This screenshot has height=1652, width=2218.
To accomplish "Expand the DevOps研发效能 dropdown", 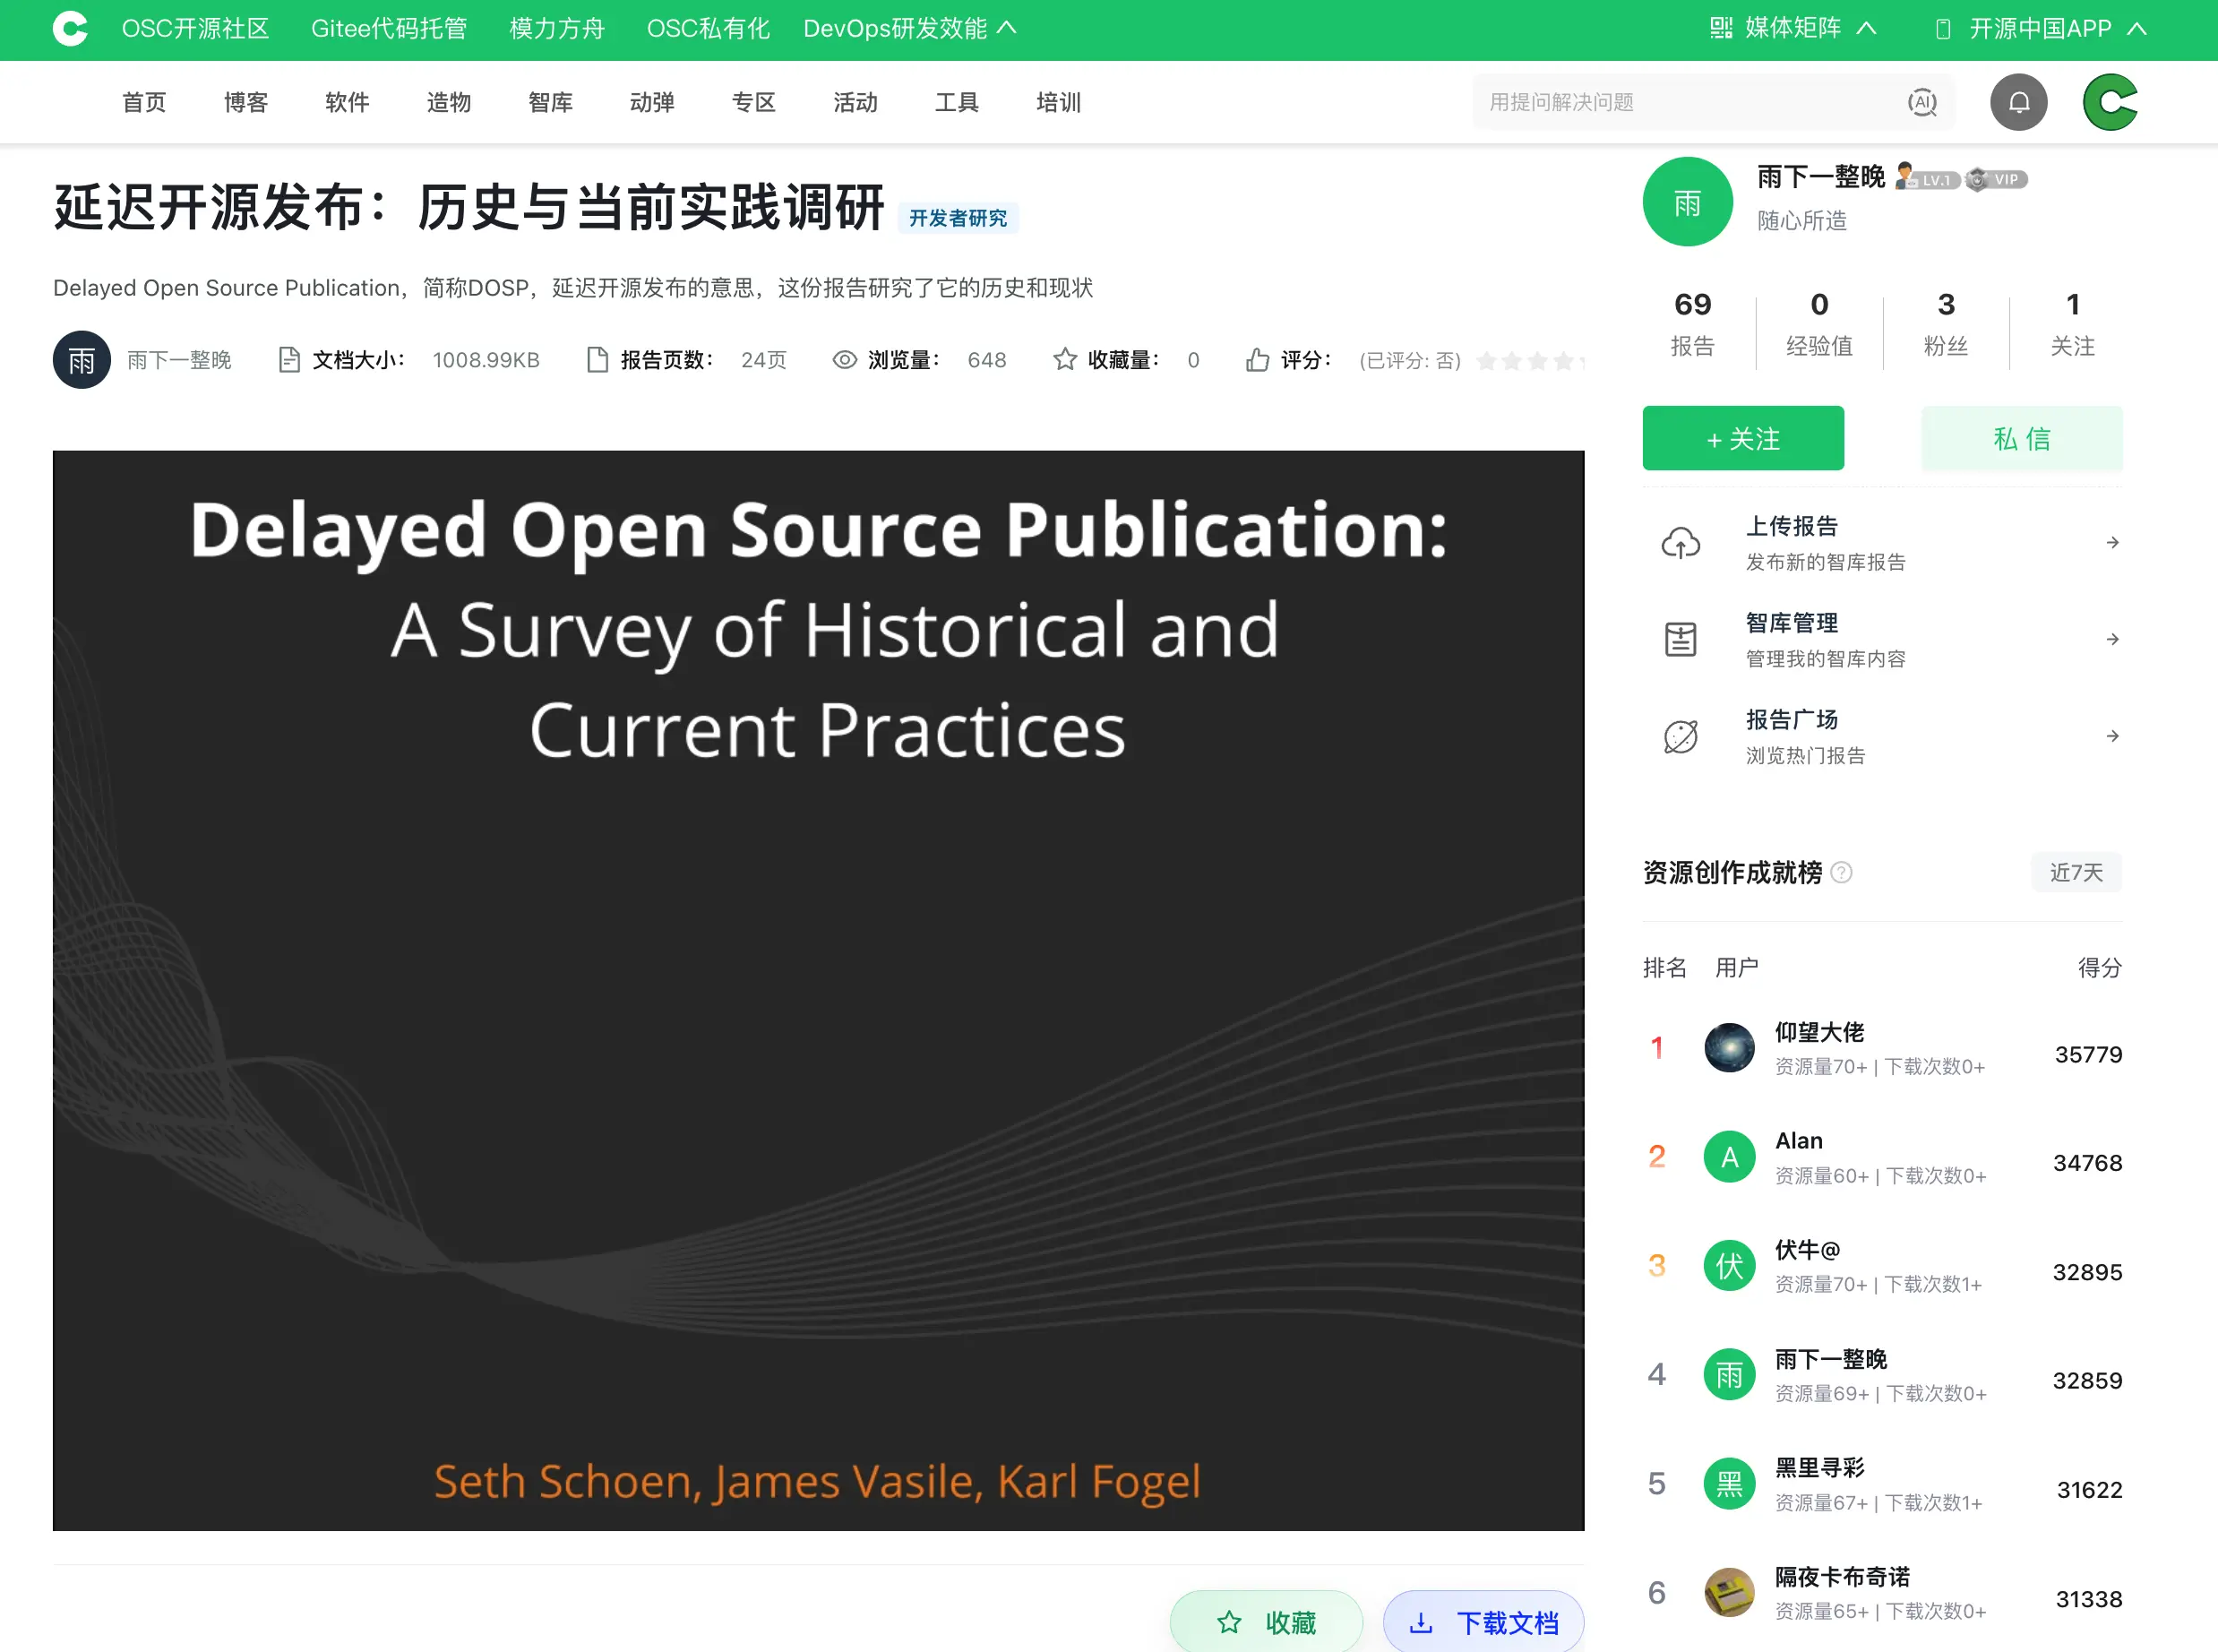I will pos(909,28).
